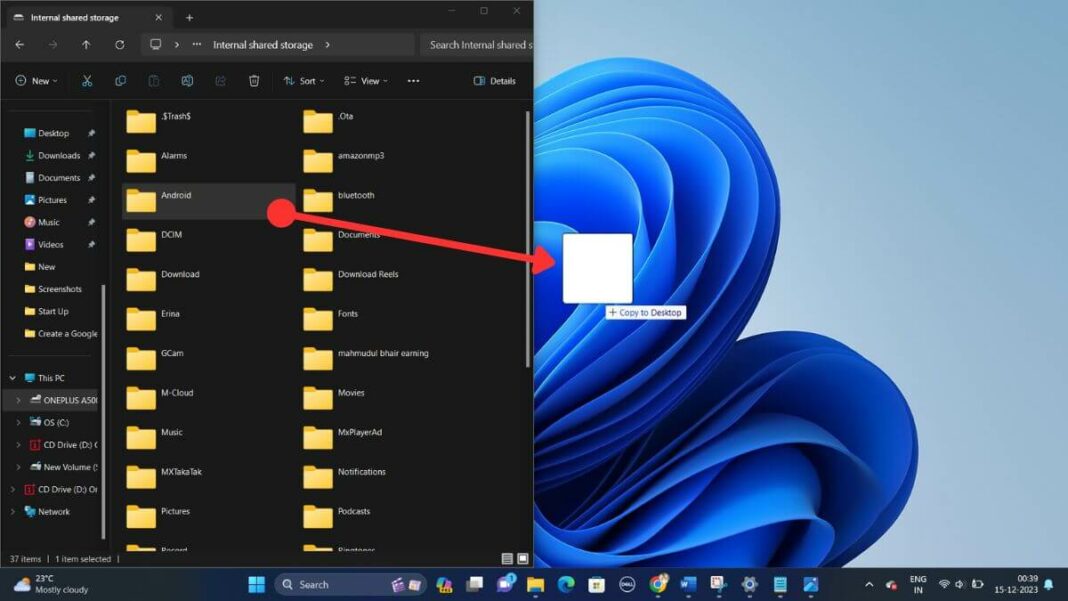
Task: Click the Copy icon in the toolbar
Action: coord(120,81)
